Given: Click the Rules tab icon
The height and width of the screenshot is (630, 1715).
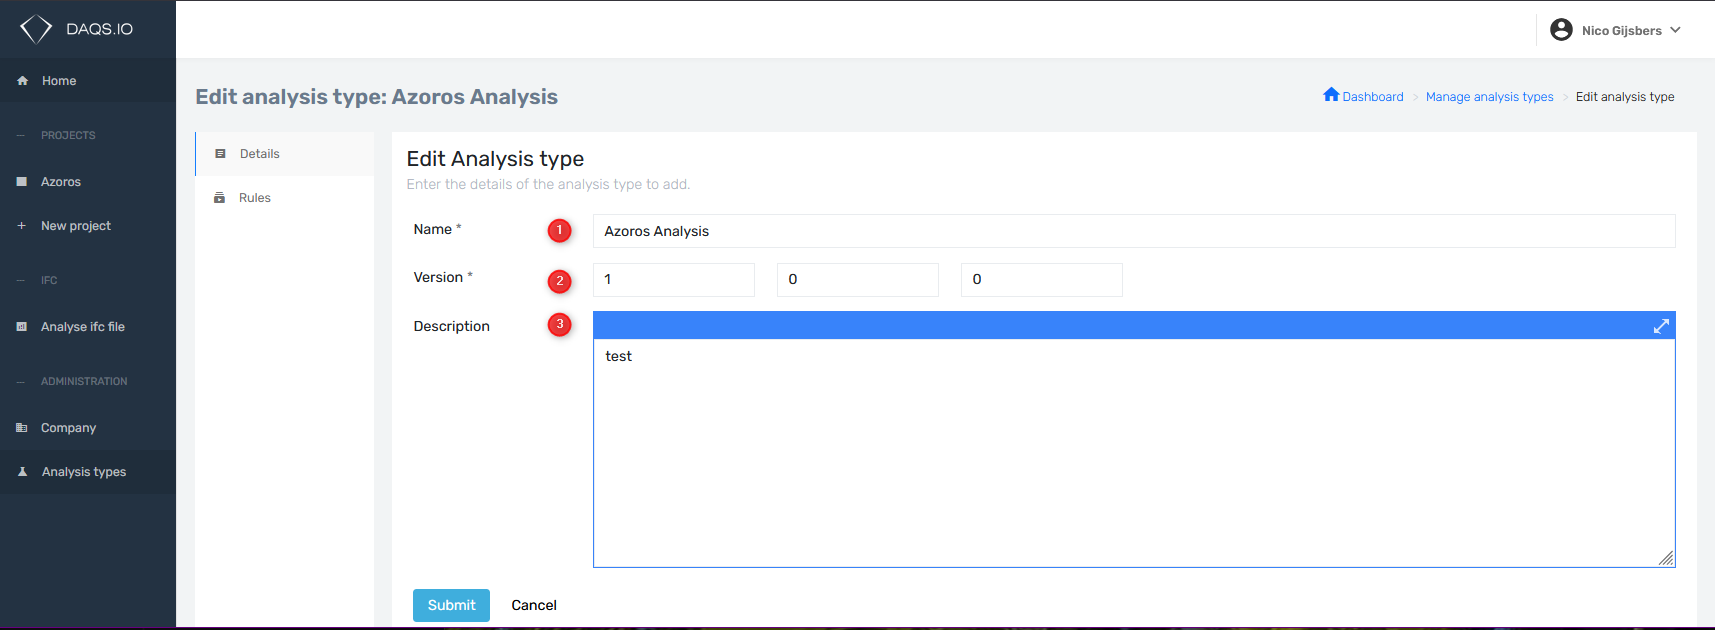Looking at the screenshot, I should tap(219, 198).
